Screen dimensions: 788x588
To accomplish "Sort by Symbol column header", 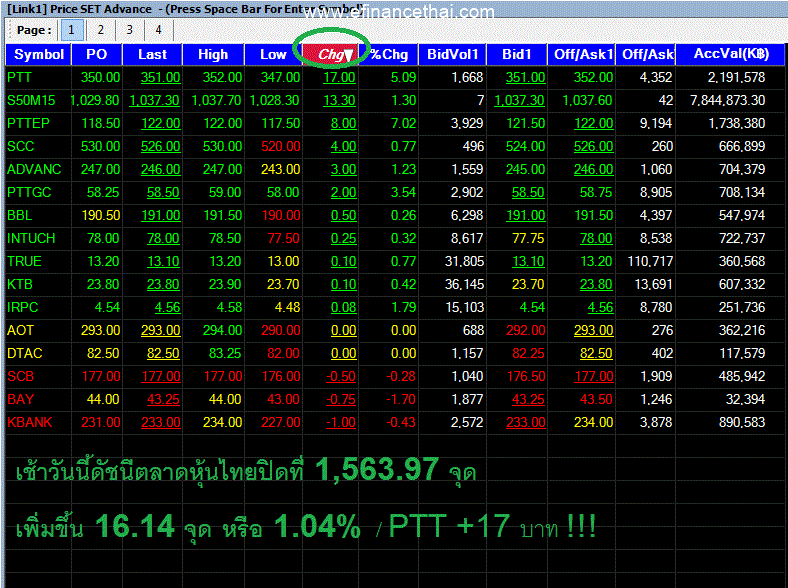I will click(39, 54).
